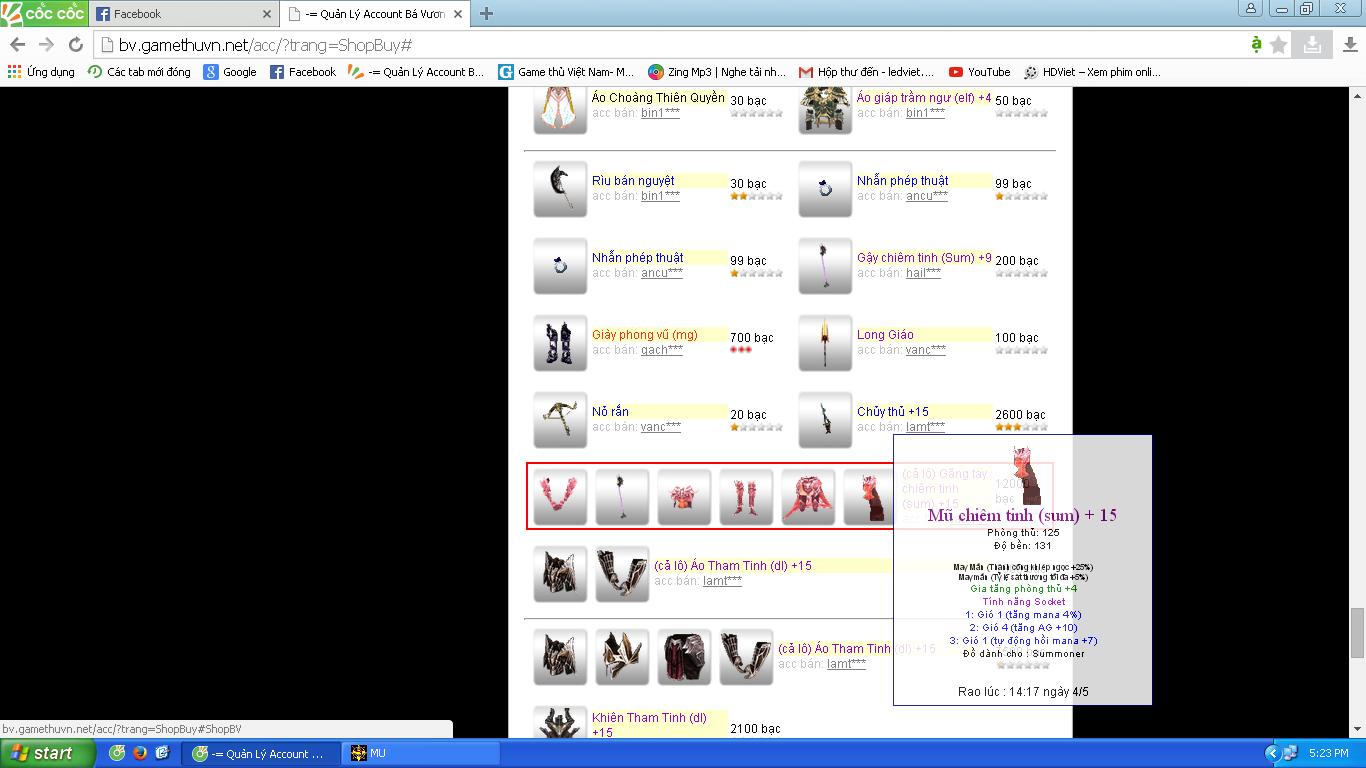
Task: Click the address bar URL field
Action: pos(670,45)
